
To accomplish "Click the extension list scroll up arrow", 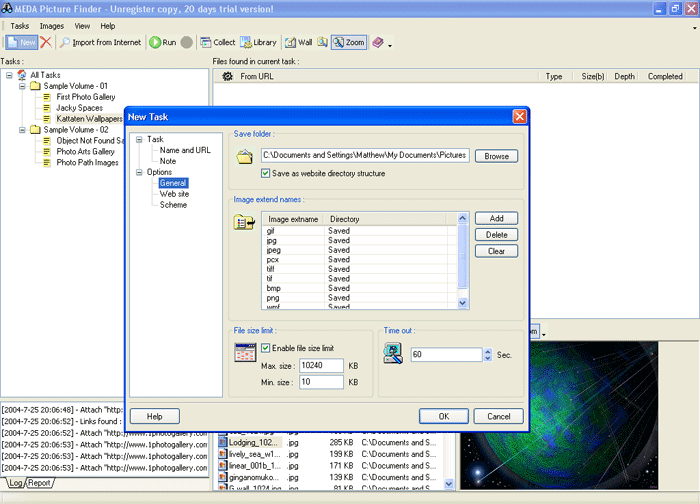I will tap(462, 218).
